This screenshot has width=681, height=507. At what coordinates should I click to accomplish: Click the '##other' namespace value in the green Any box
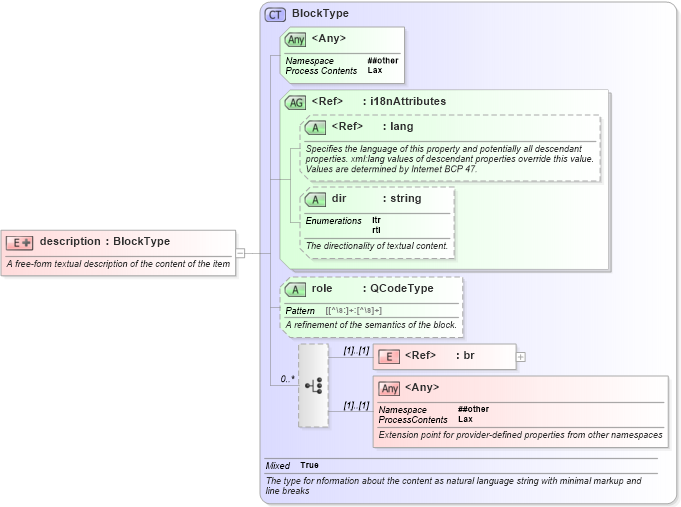coord(383,60)
